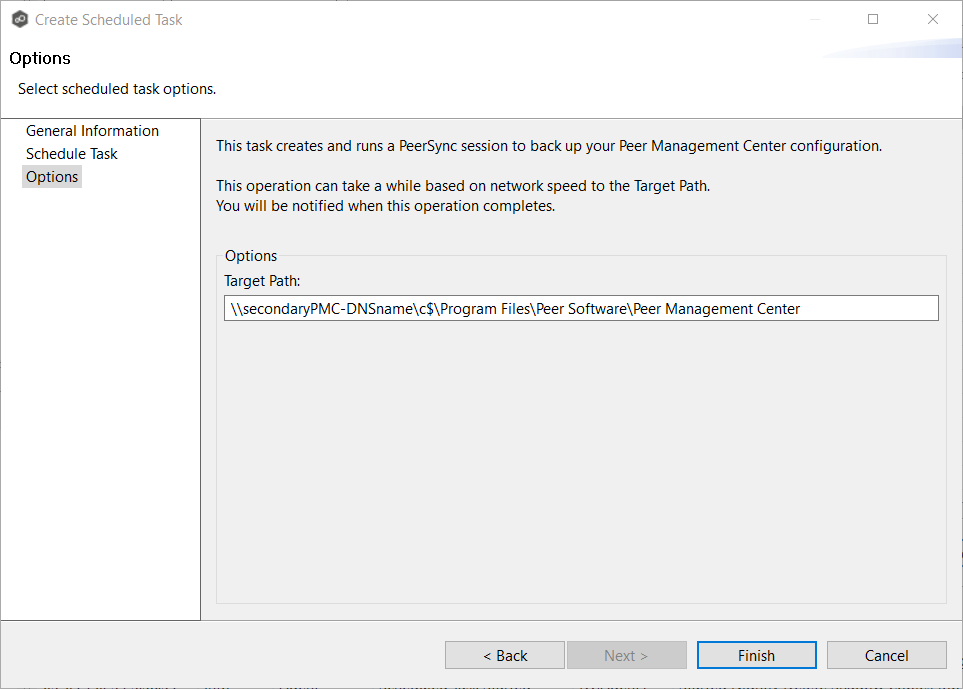Click the grayed-out Next button
This screenshot has height=689, width=963.
pyautogui.click(x=626, y=655)
